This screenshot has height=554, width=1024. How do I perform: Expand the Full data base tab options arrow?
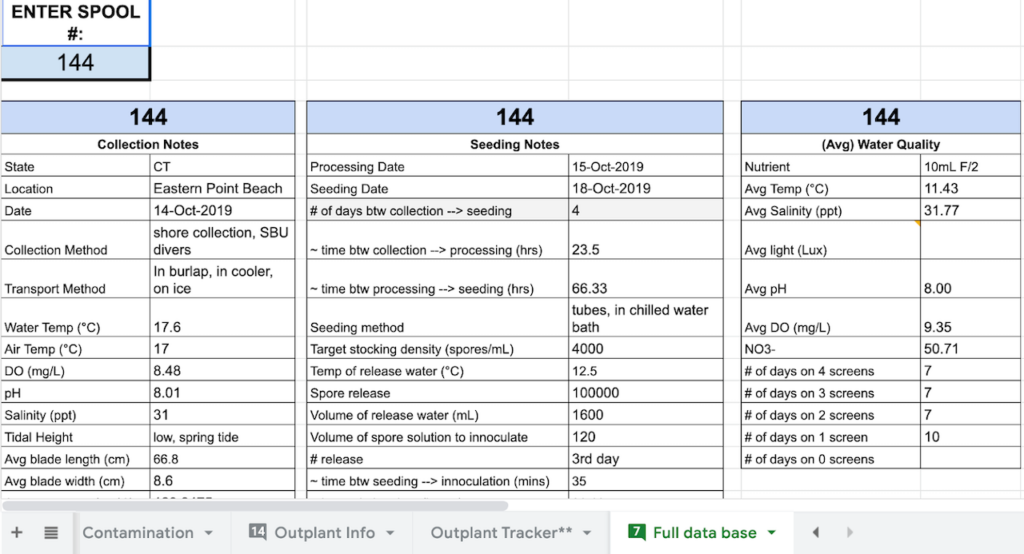[771, 533]
